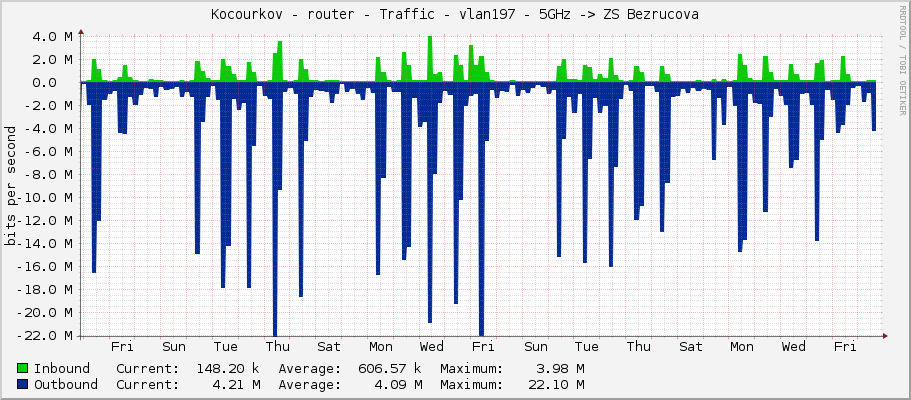Click the green Inbound legend swatch
Image resolution: width=911 pixels, height=400 pixels.
(23, 368)
